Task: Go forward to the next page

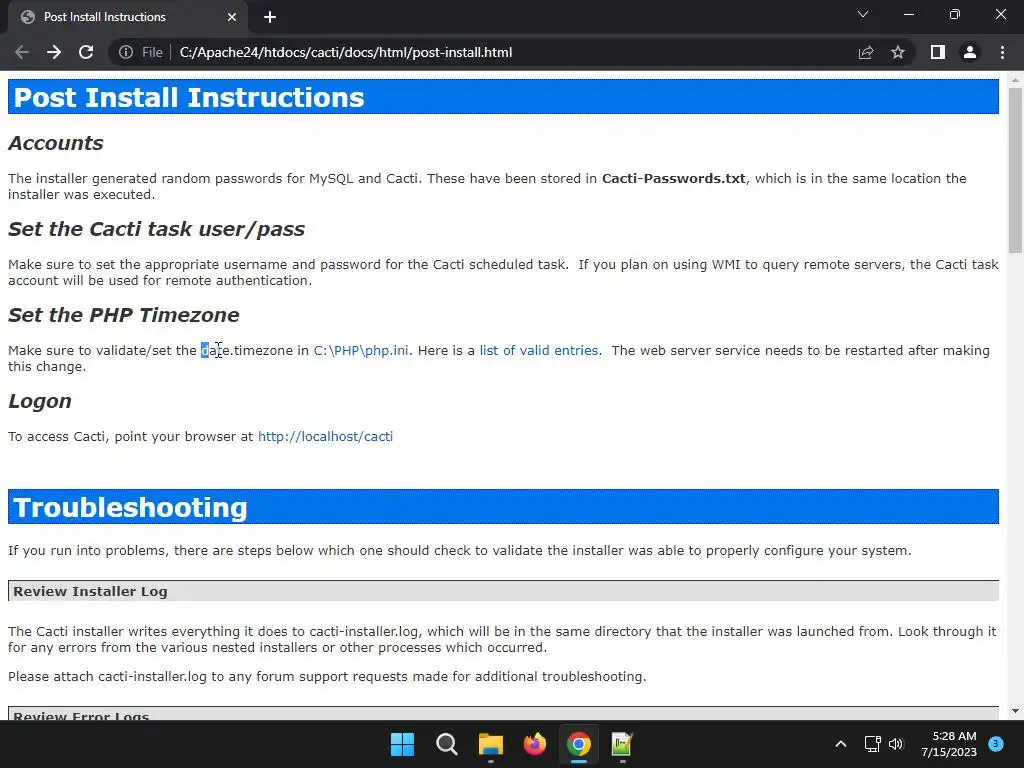Action: point(54,52)
